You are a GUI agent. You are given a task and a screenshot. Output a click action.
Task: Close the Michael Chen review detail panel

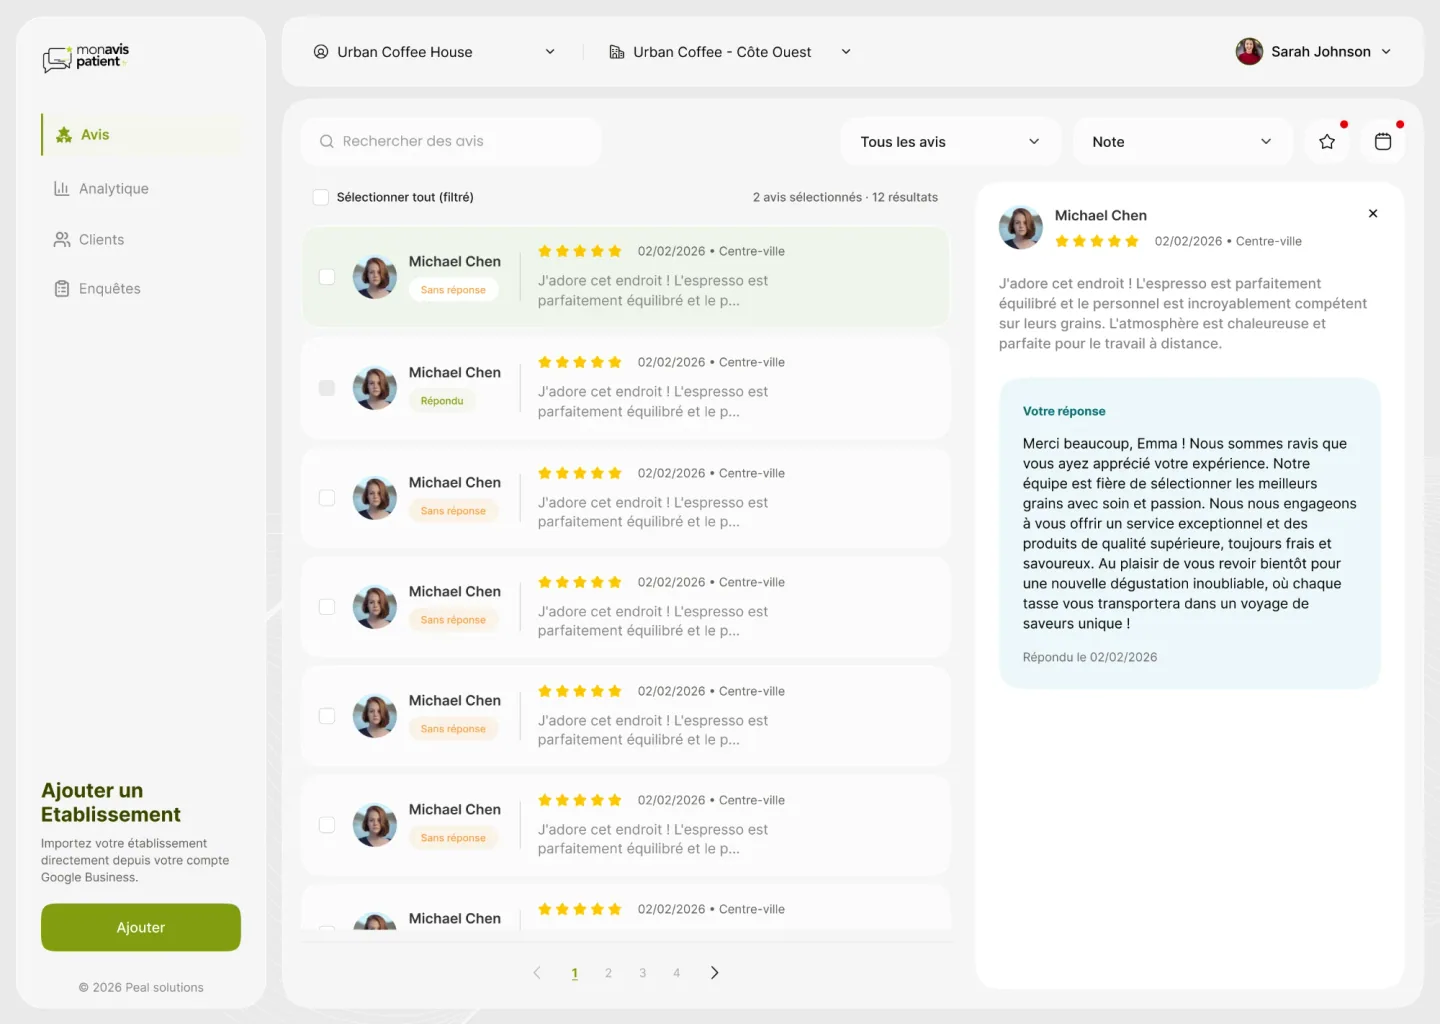coord(1373,213)
